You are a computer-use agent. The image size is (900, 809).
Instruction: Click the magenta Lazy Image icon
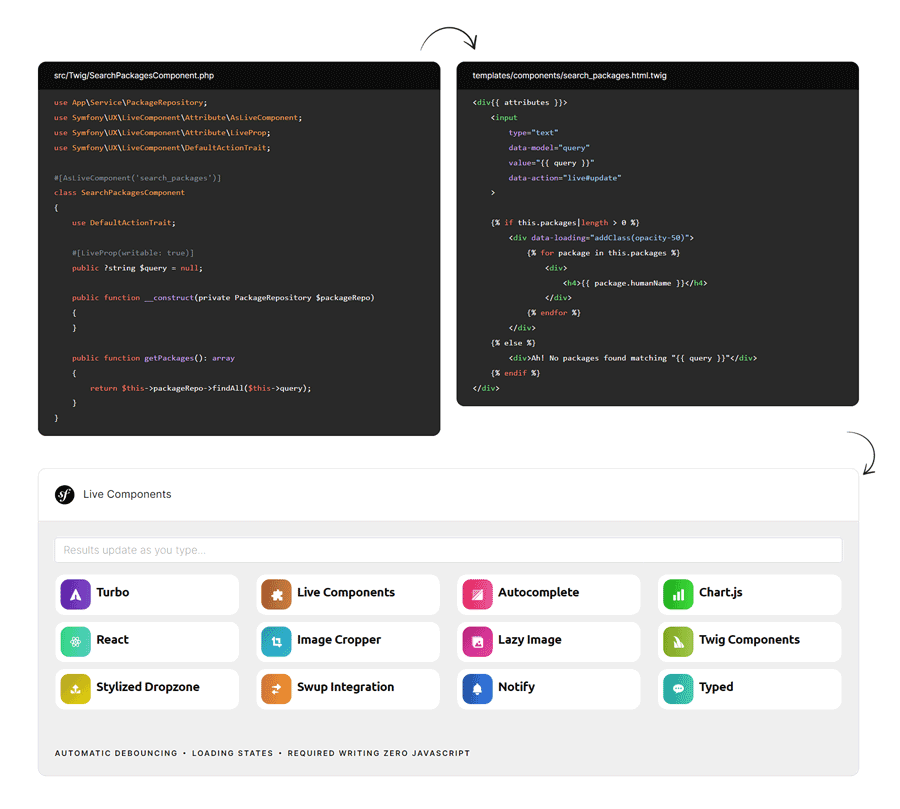(x=478, y=641)
